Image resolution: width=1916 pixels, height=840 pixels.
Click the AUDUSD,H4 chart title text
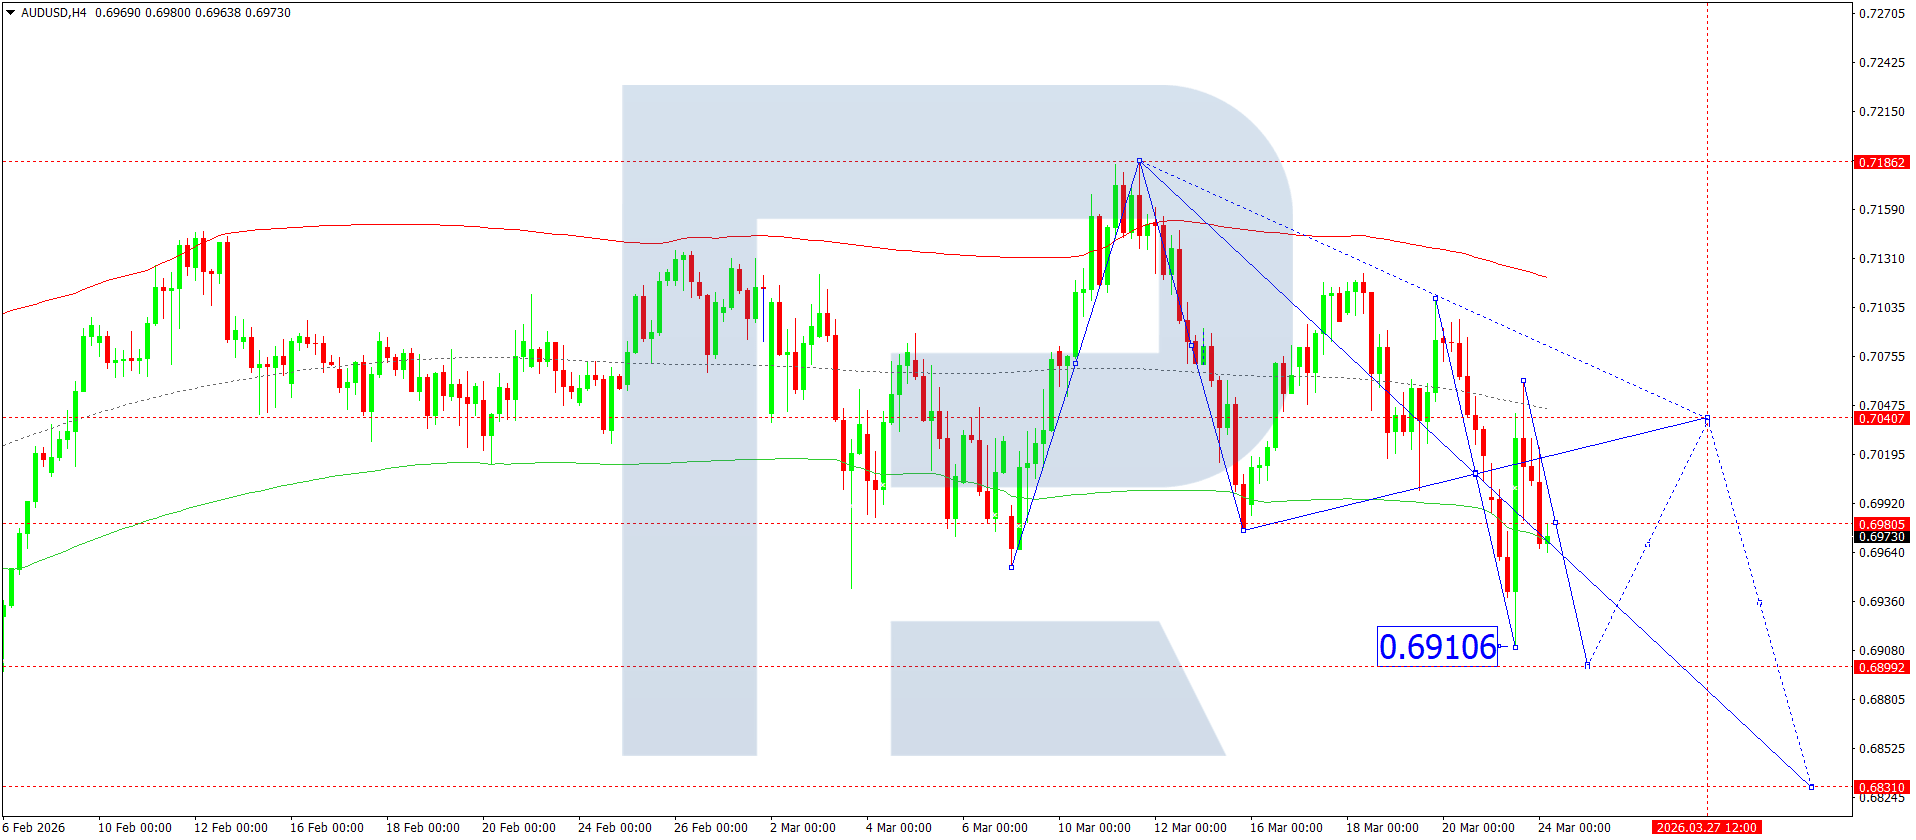click(x=54, y=13)
